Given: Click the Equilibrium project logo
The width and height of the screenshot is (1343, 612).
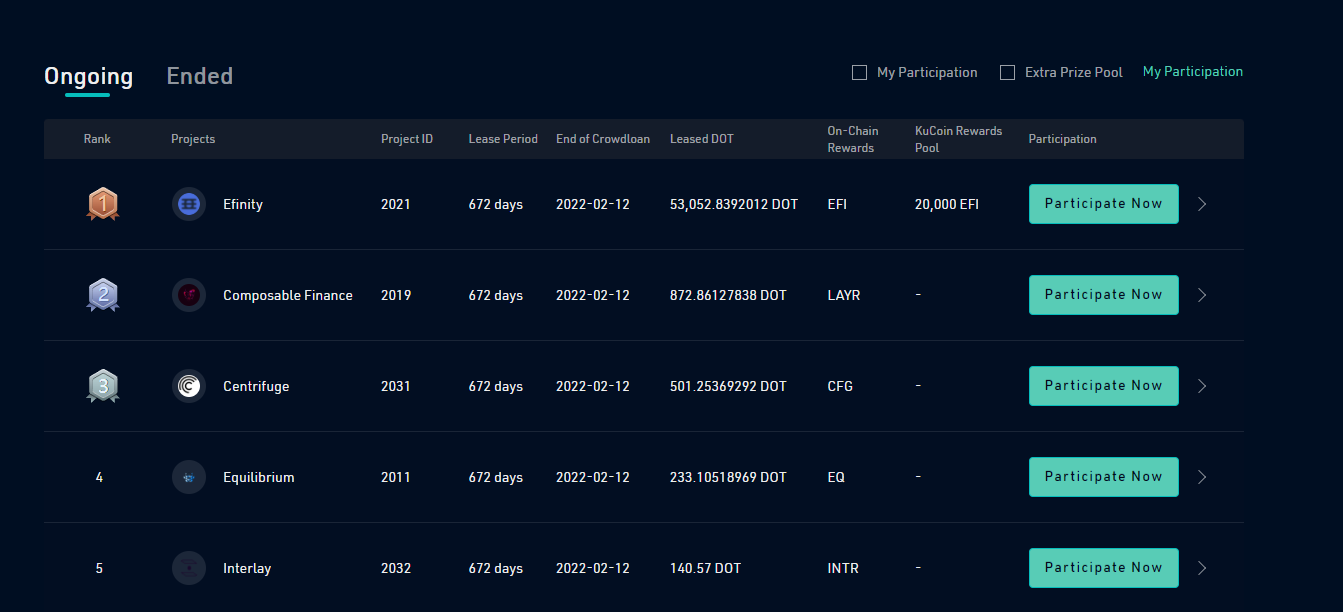Looking at the screenshot, I should [189, 477].
